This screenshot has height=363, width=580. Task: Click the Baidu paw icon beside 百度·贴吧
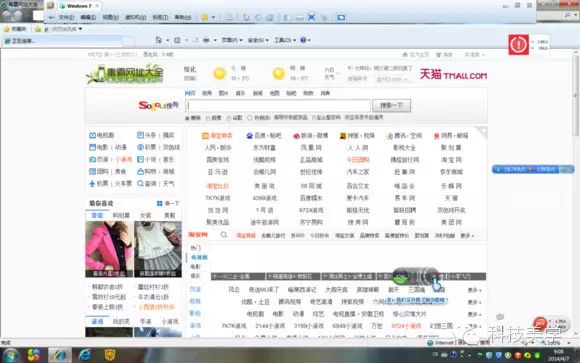250,136
